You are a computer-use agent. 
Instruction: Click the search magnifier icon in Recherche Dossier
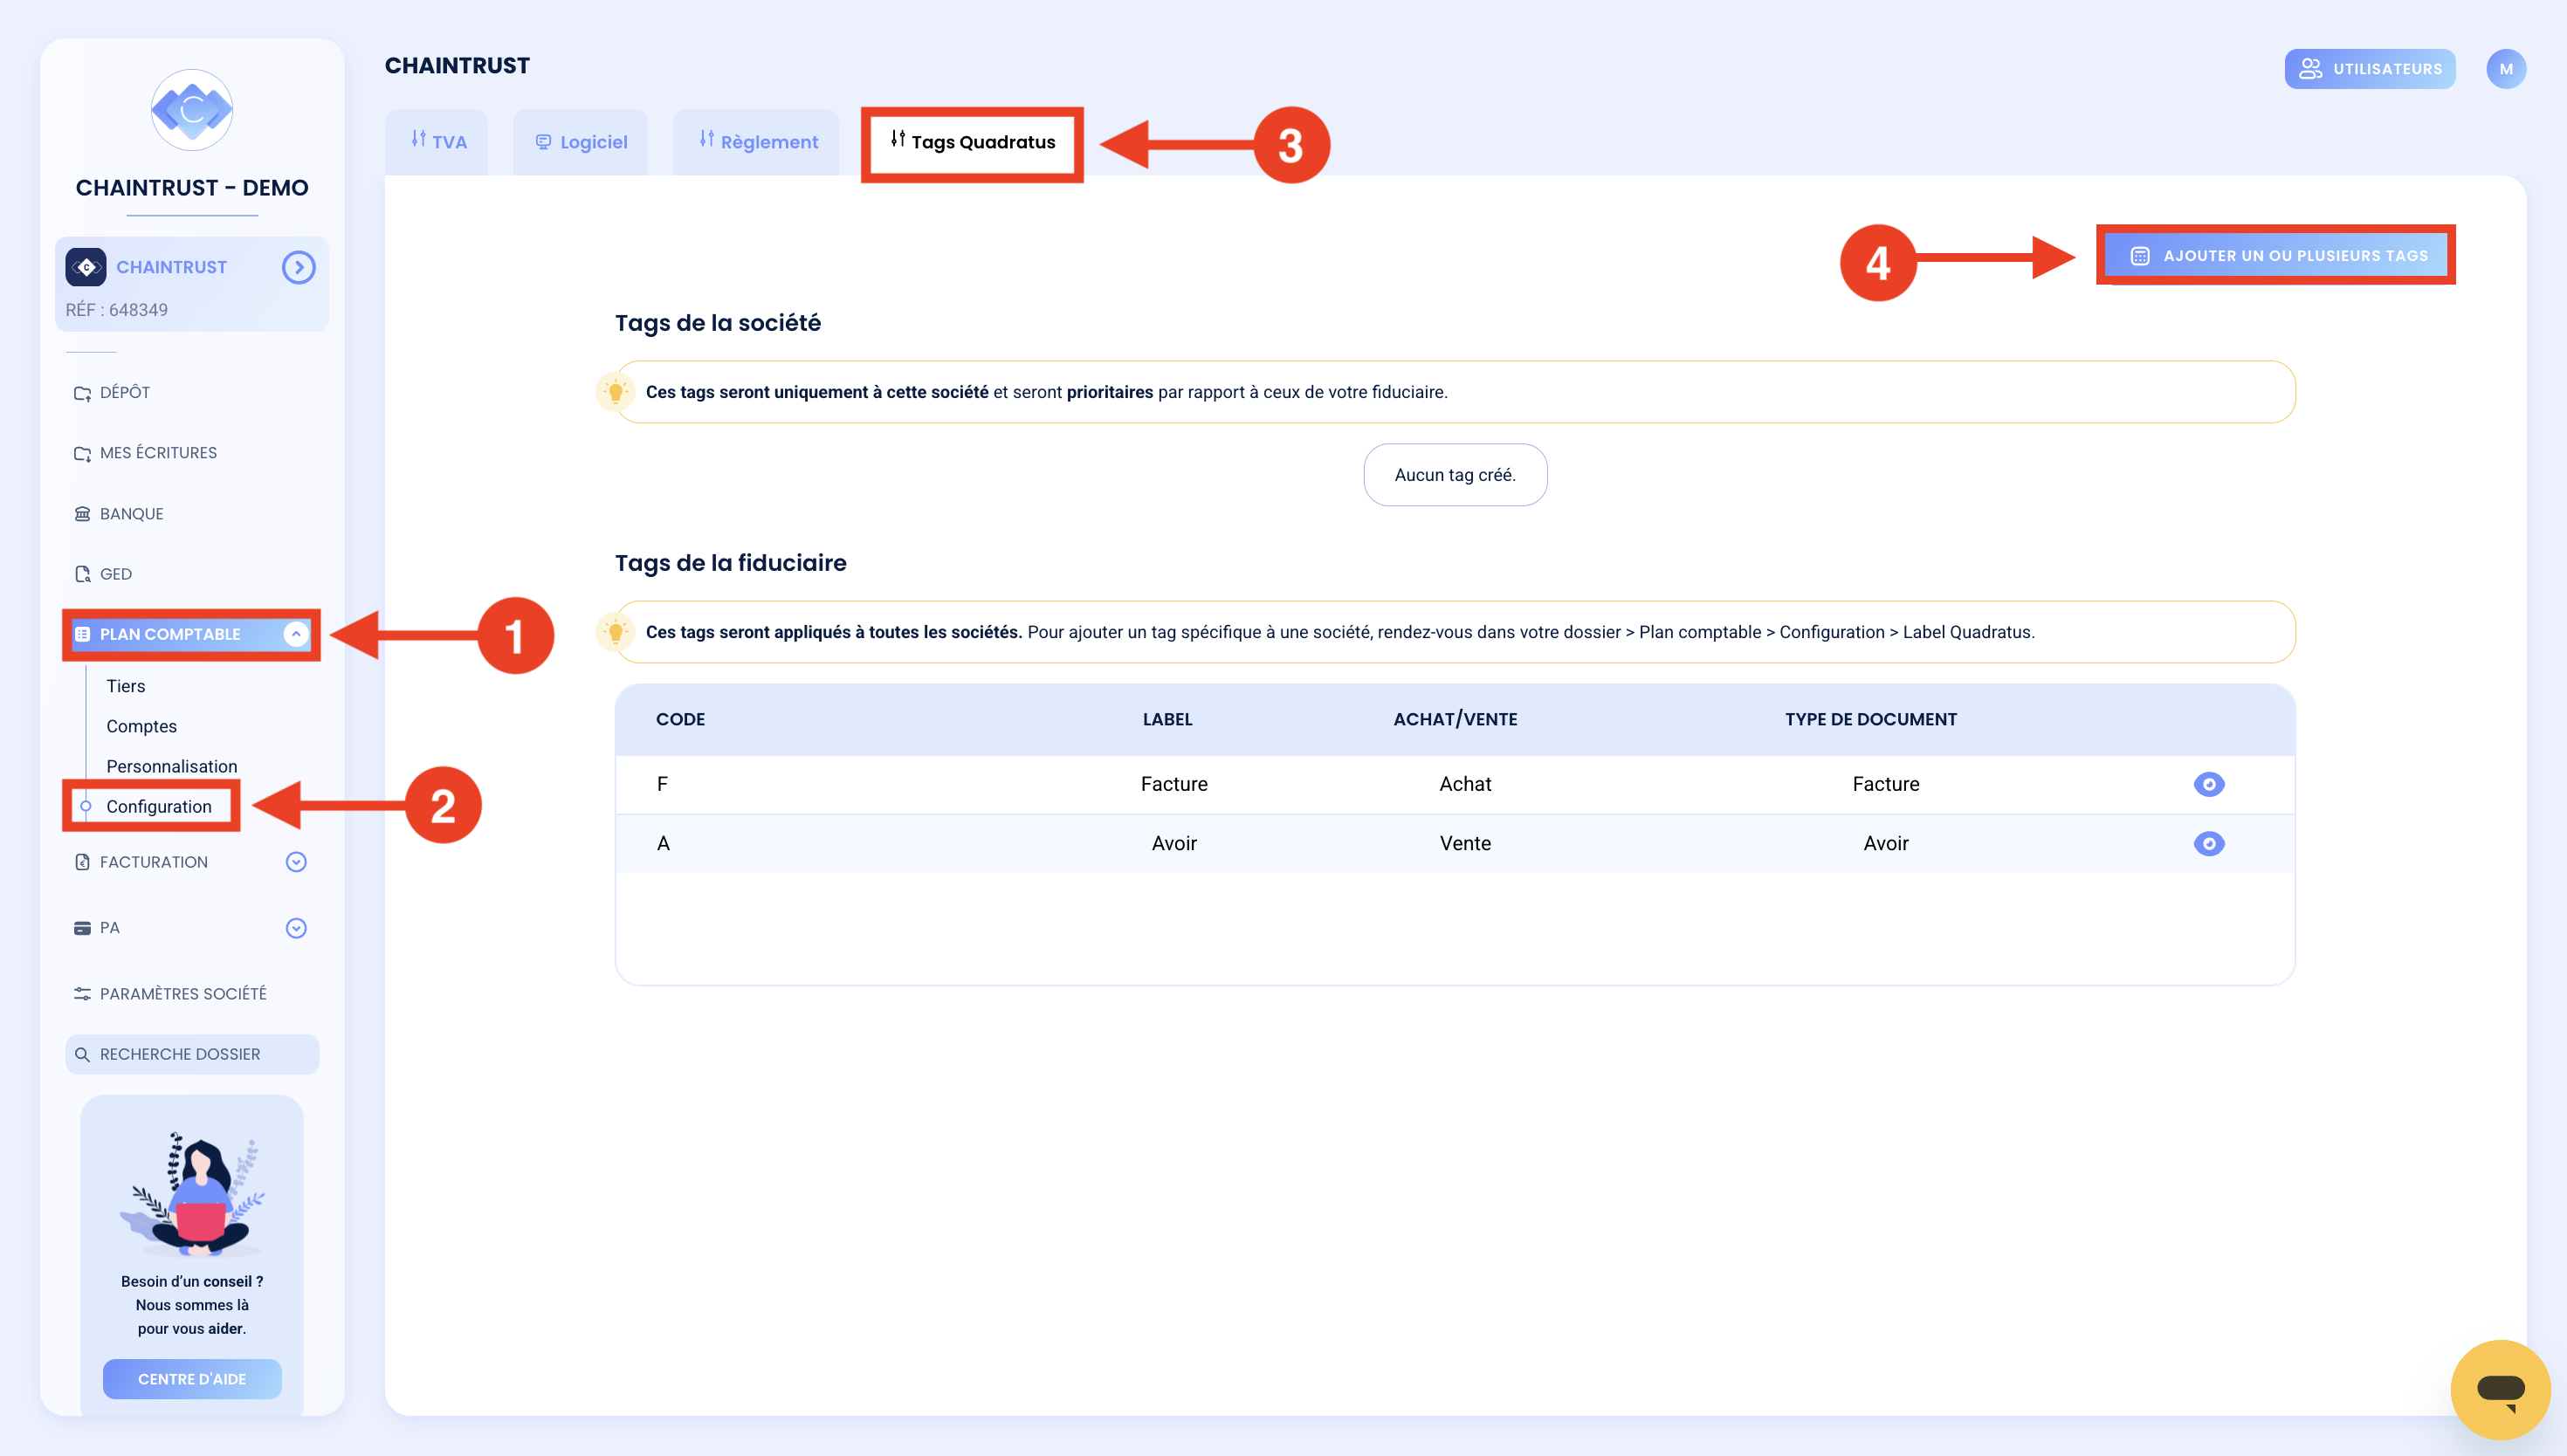(82, 1055)
